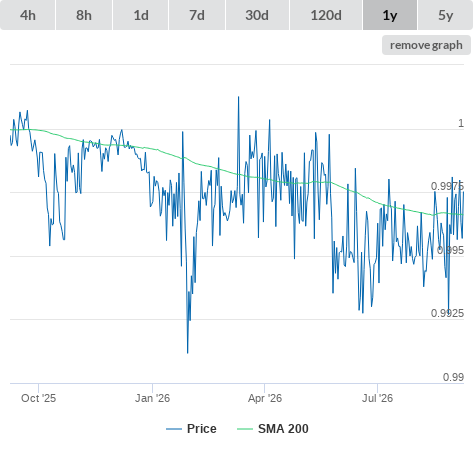Screen dimensions: 474x455
Task: Click the Oct '25 axis label
Action: [38, 398]
